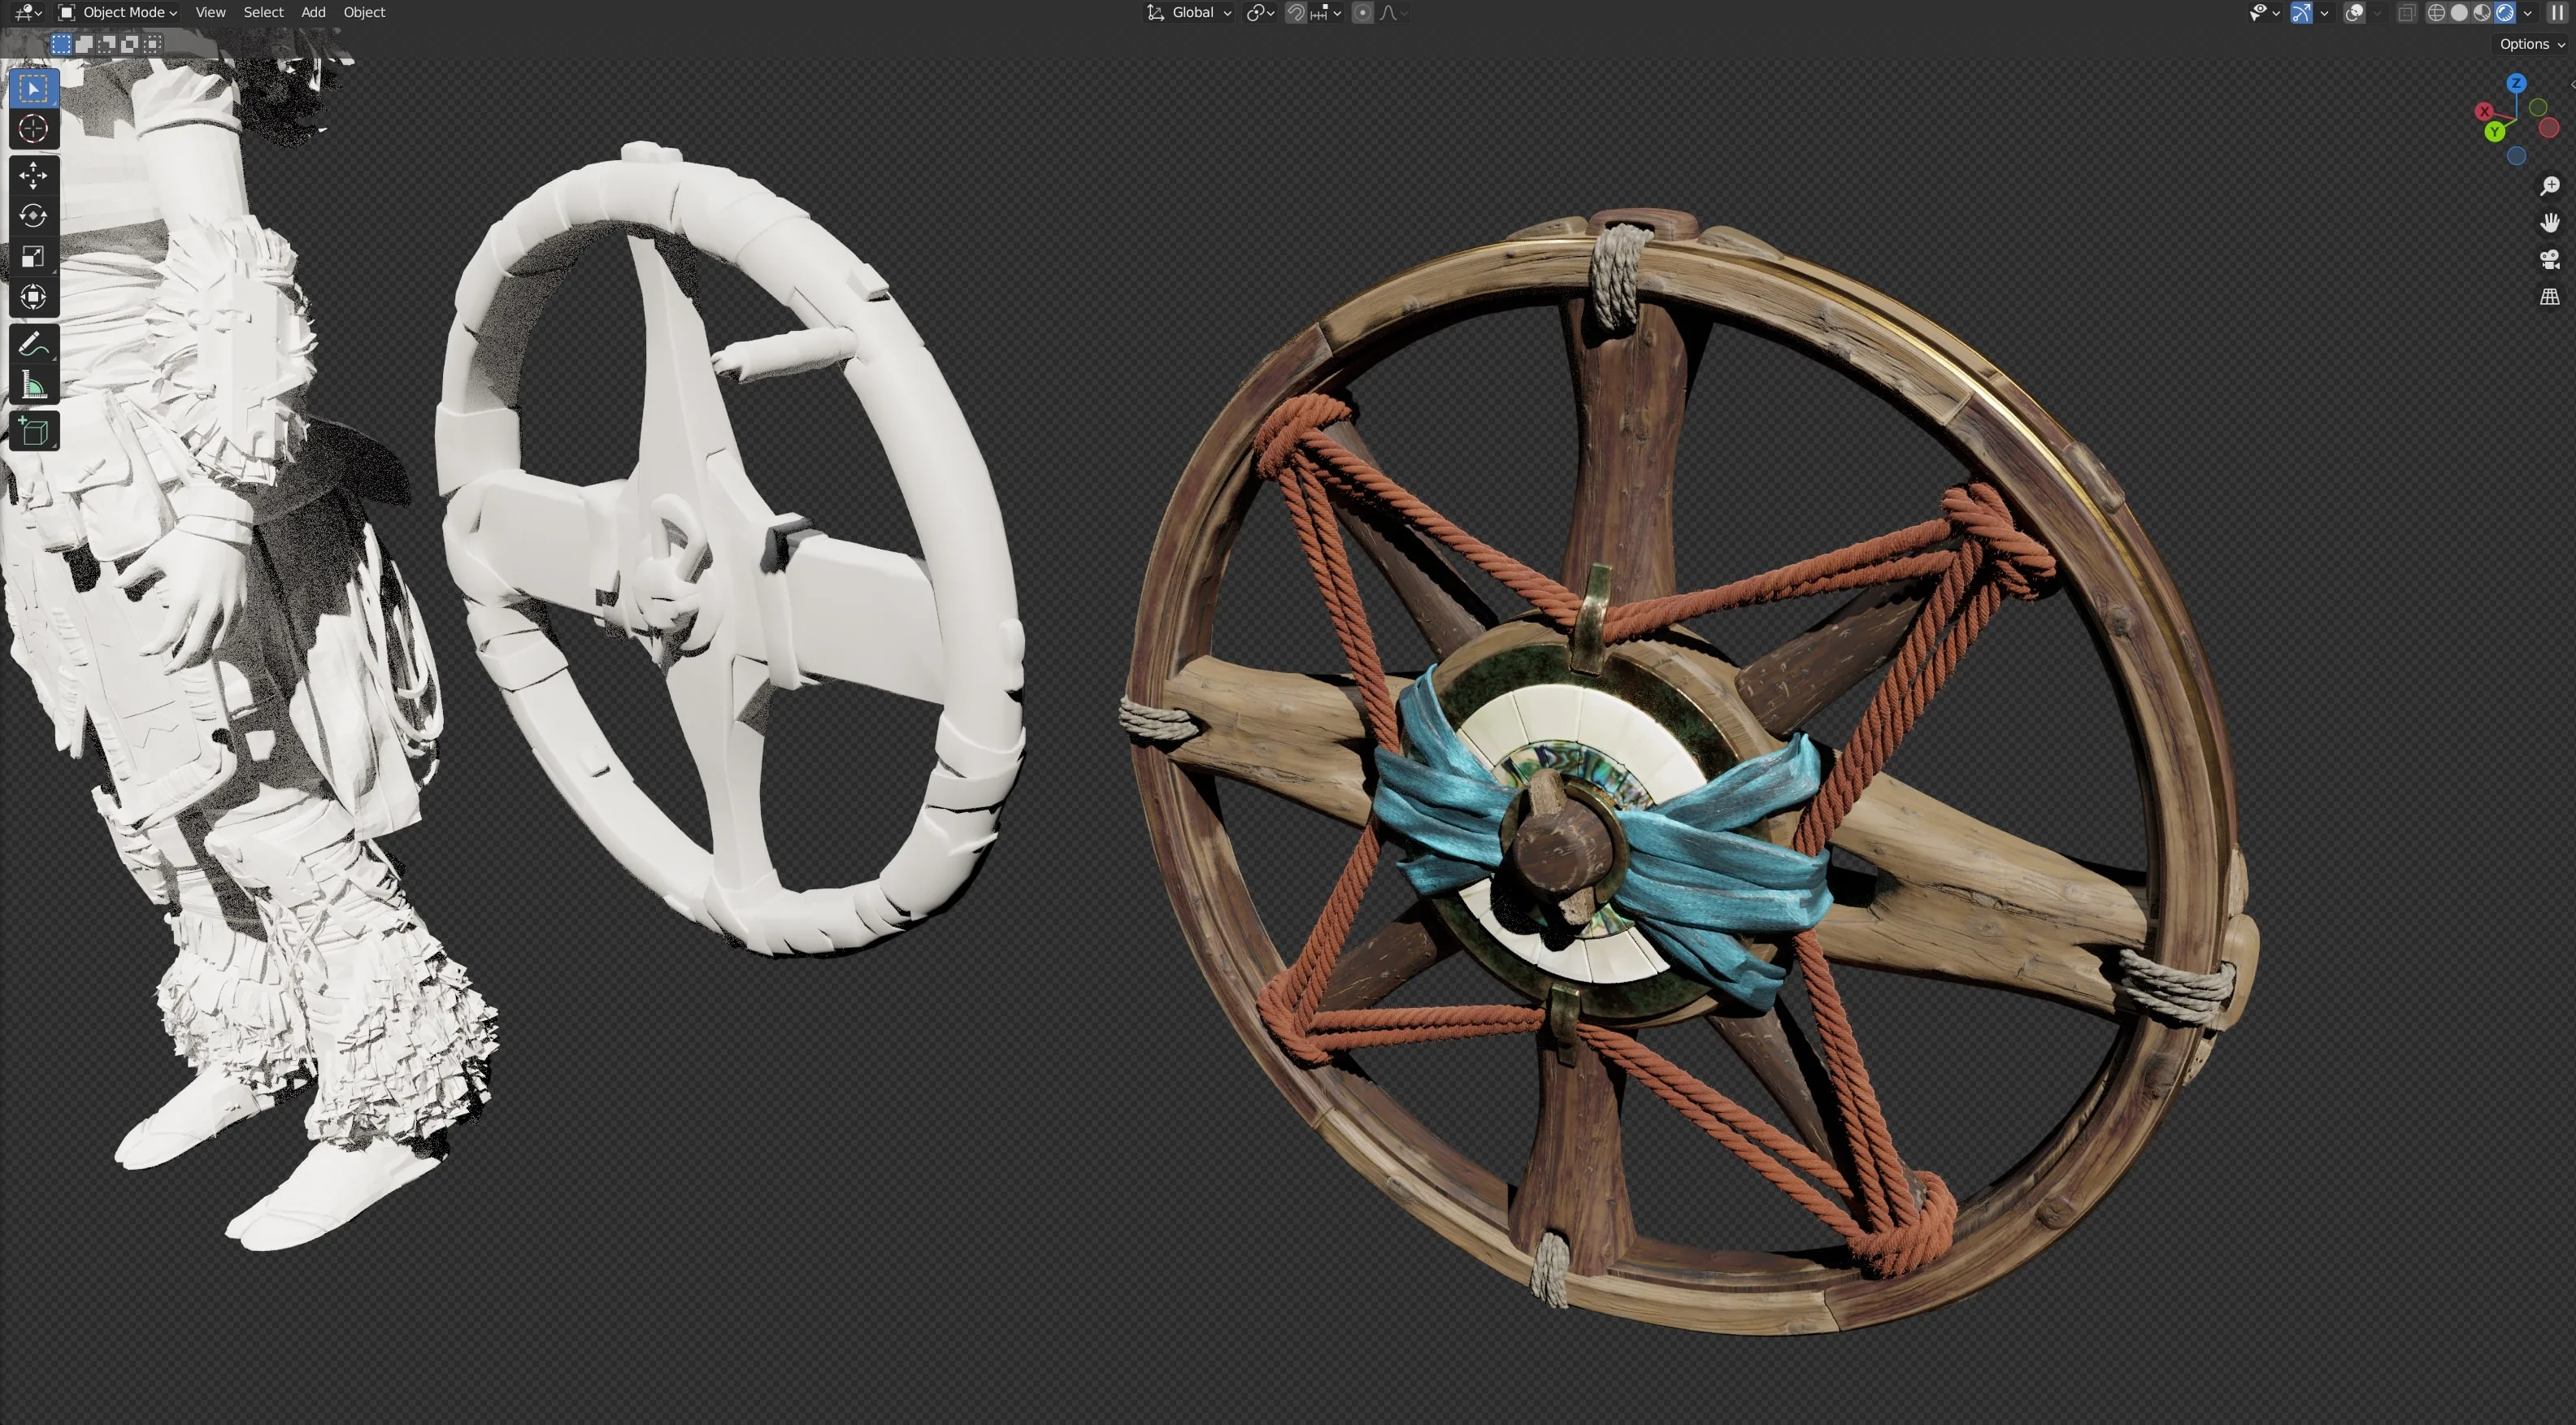Switch to Wireframe viewport shading
The image size is (2576, 1425).
point(2436,13)
